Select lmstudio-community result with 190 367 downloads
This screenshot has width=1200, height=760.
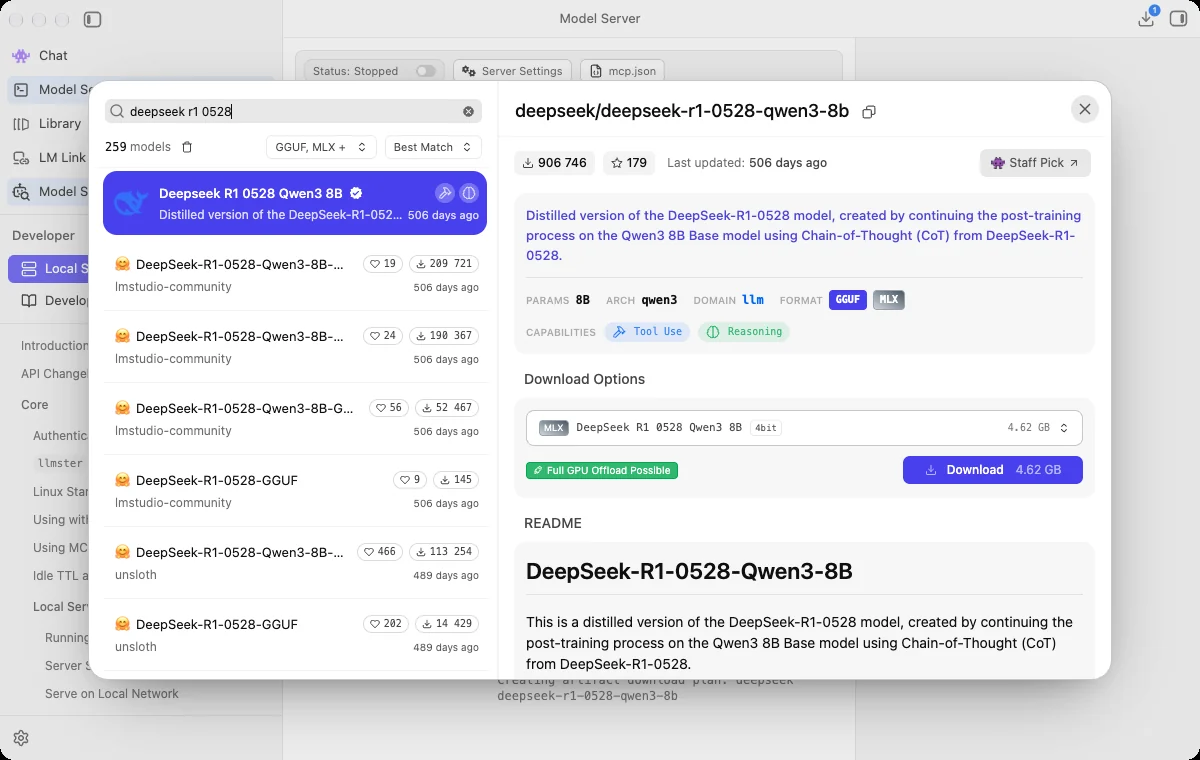pyautogui.click(x=295, y=347)
